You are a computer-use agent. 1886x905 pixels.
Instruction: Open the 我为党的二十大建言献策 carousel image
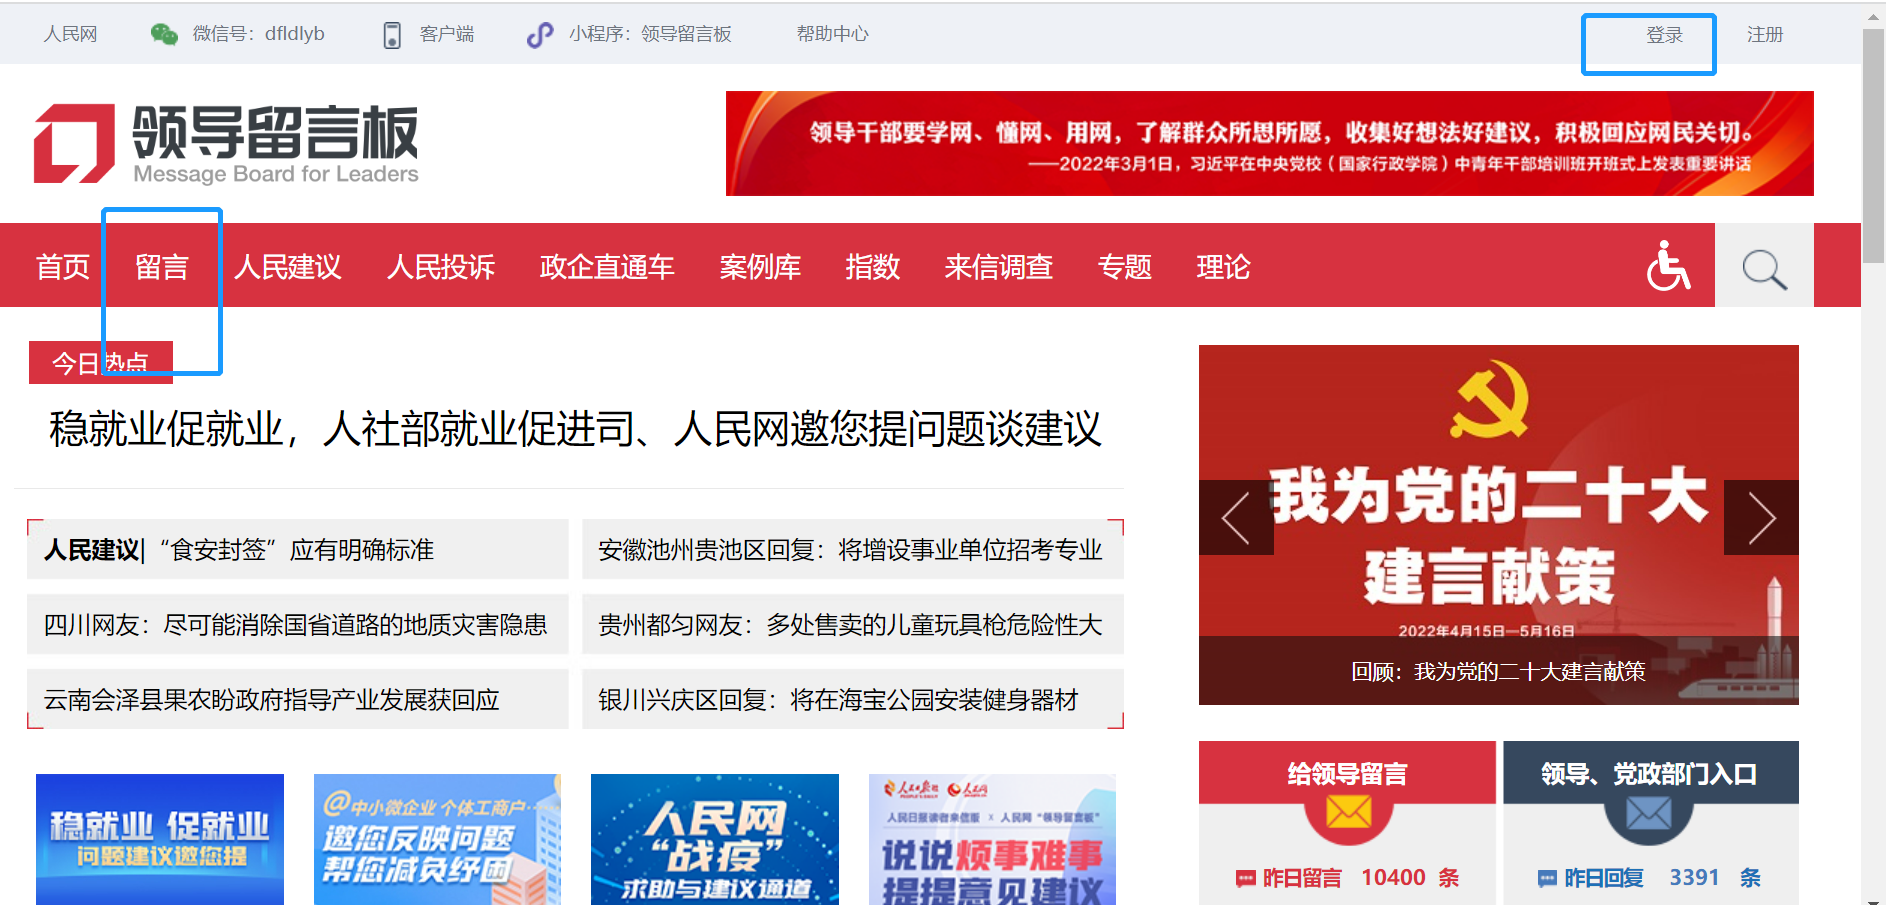(x=1499, y=525)
